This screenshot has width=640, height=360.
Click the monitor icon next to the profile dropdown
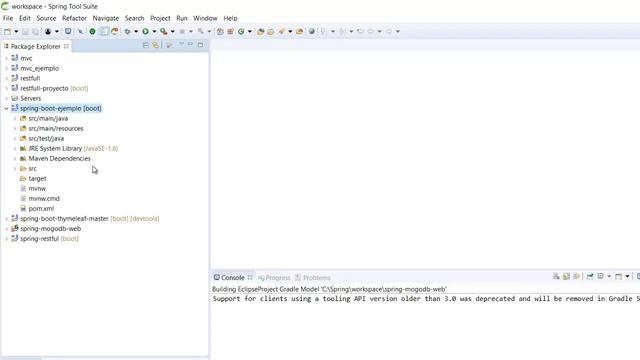pos(68,31)
